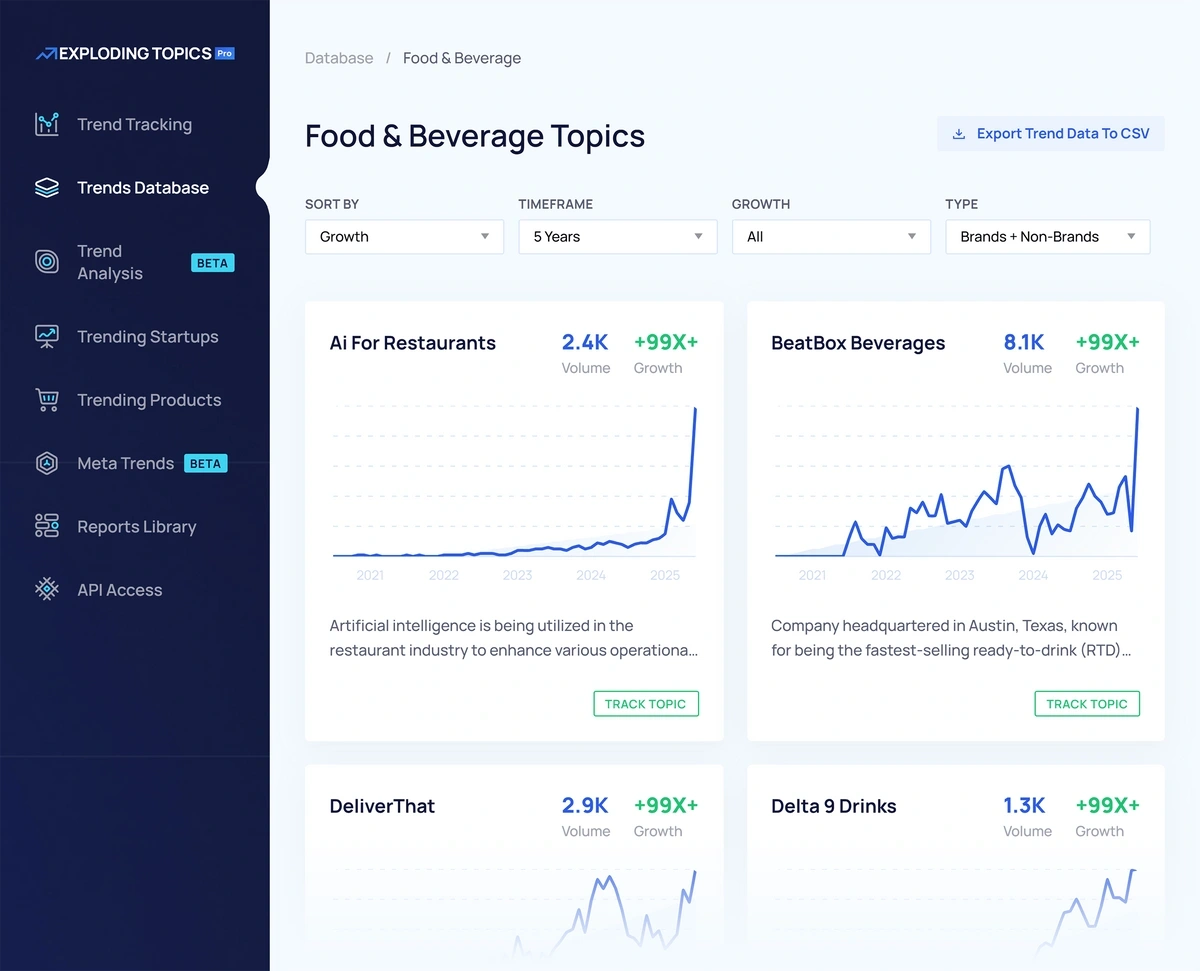Click 8.1K volume on BeatBox Beverages
1200x971 pixels.
click(1024, 343)
